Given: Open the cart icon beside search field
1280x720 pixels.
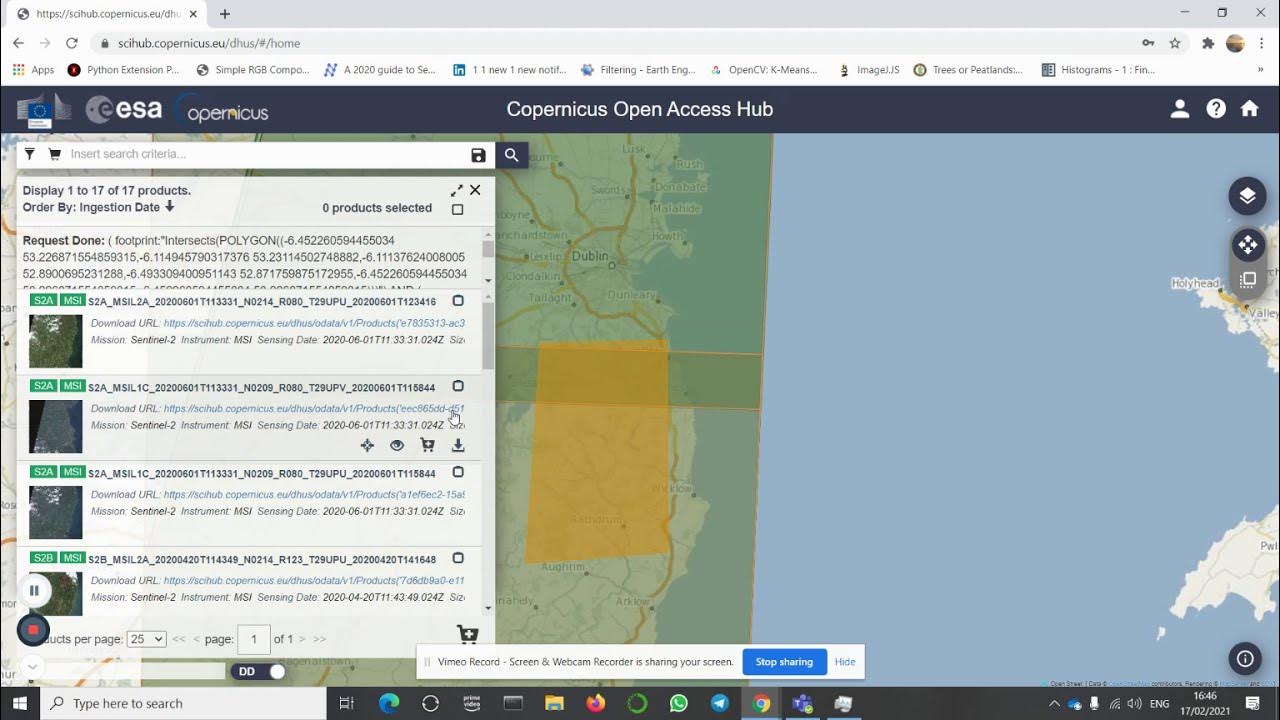Looking at the screenshot, I should (x=55, y=154).
